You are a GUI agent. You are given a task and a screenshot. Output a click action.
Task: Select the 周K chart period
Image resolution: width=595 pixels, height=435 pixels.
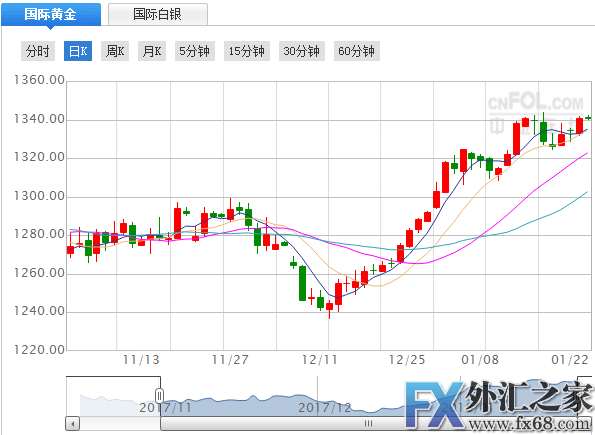[115, 51]
